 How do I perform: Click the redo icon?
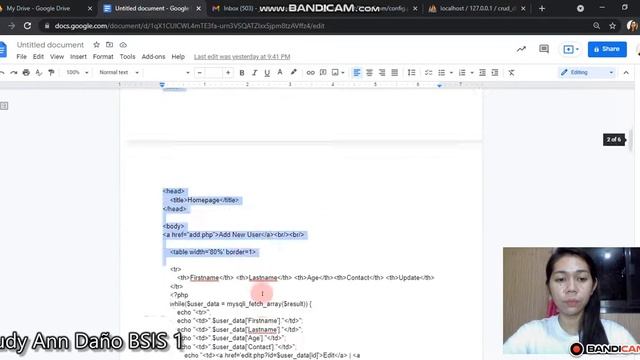[14, 73]
